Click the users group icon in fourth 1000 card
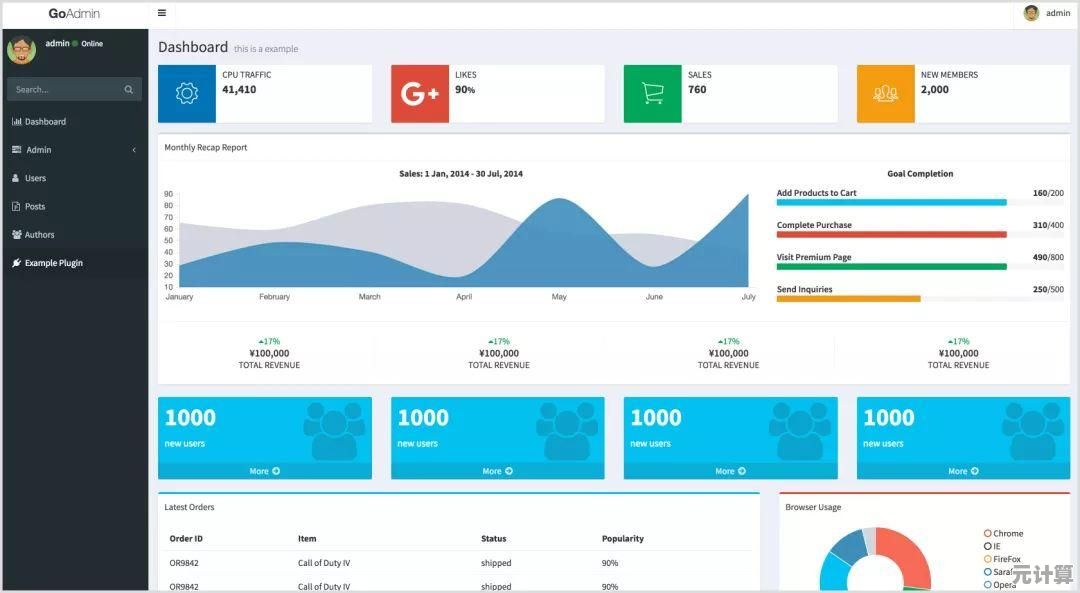The height and width of the screenshot is (593, 1080). pyautogui.click(x=1033, y=431)
